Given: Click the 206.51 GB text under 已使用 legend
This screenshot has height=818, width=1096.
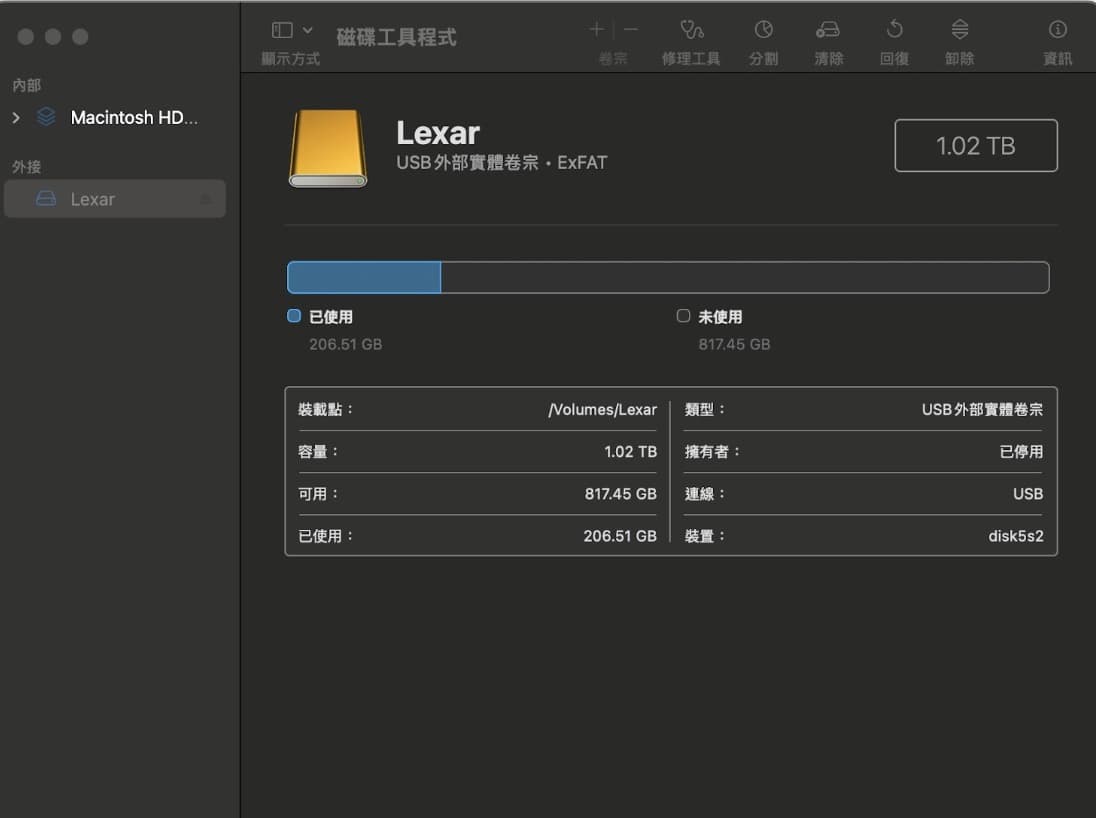Looking at the screenshot, I should (345, 344).
